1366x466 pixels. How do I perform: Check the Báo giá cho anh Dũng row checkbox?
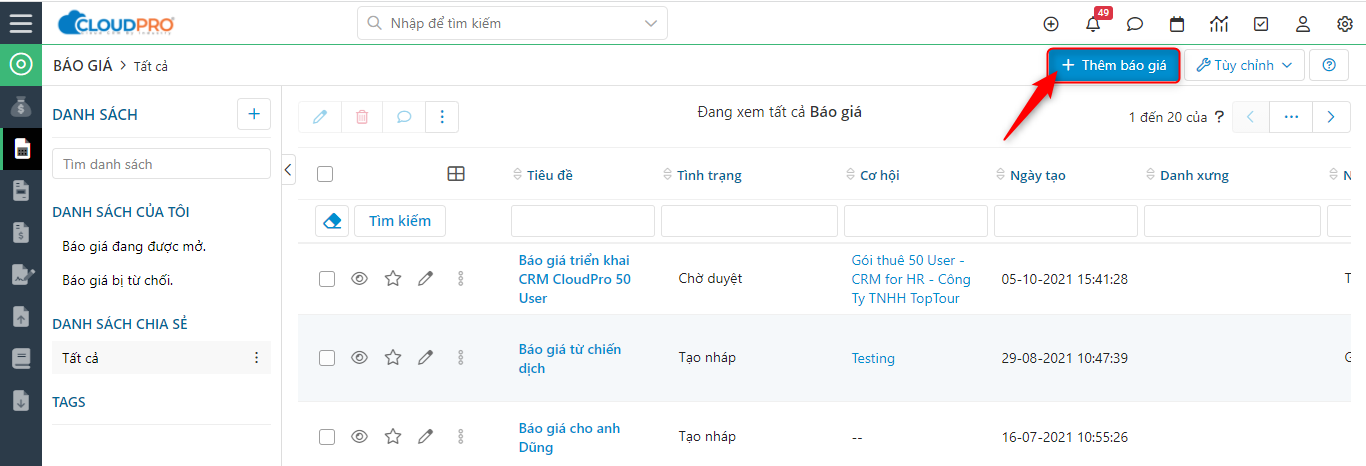point(327,437)
